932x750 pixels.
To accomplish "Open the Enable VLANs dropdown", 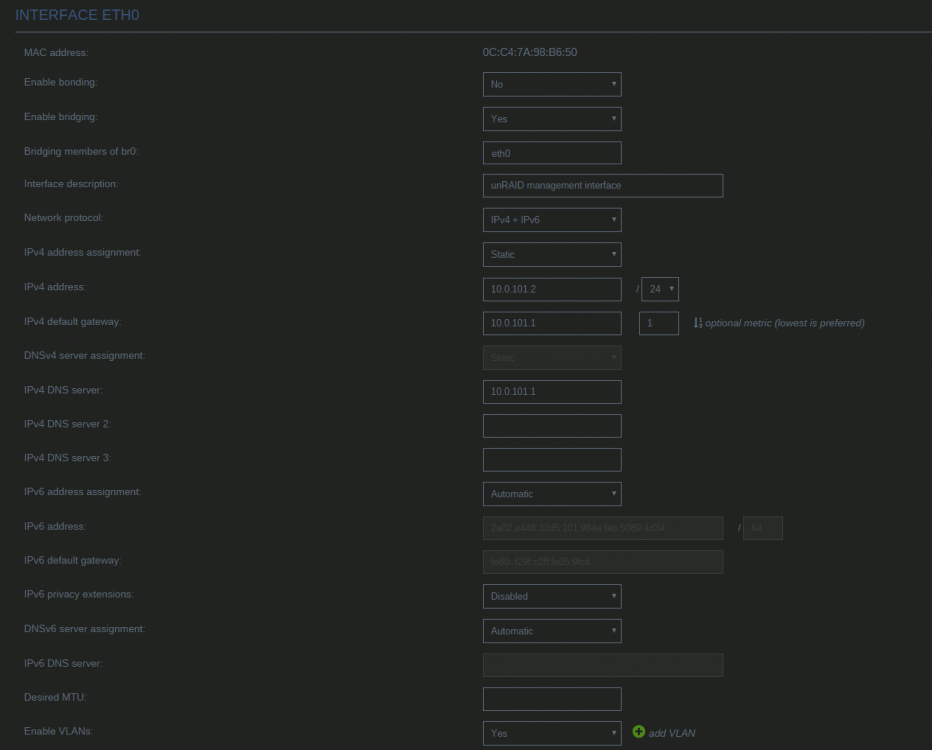I will point(552,733).
